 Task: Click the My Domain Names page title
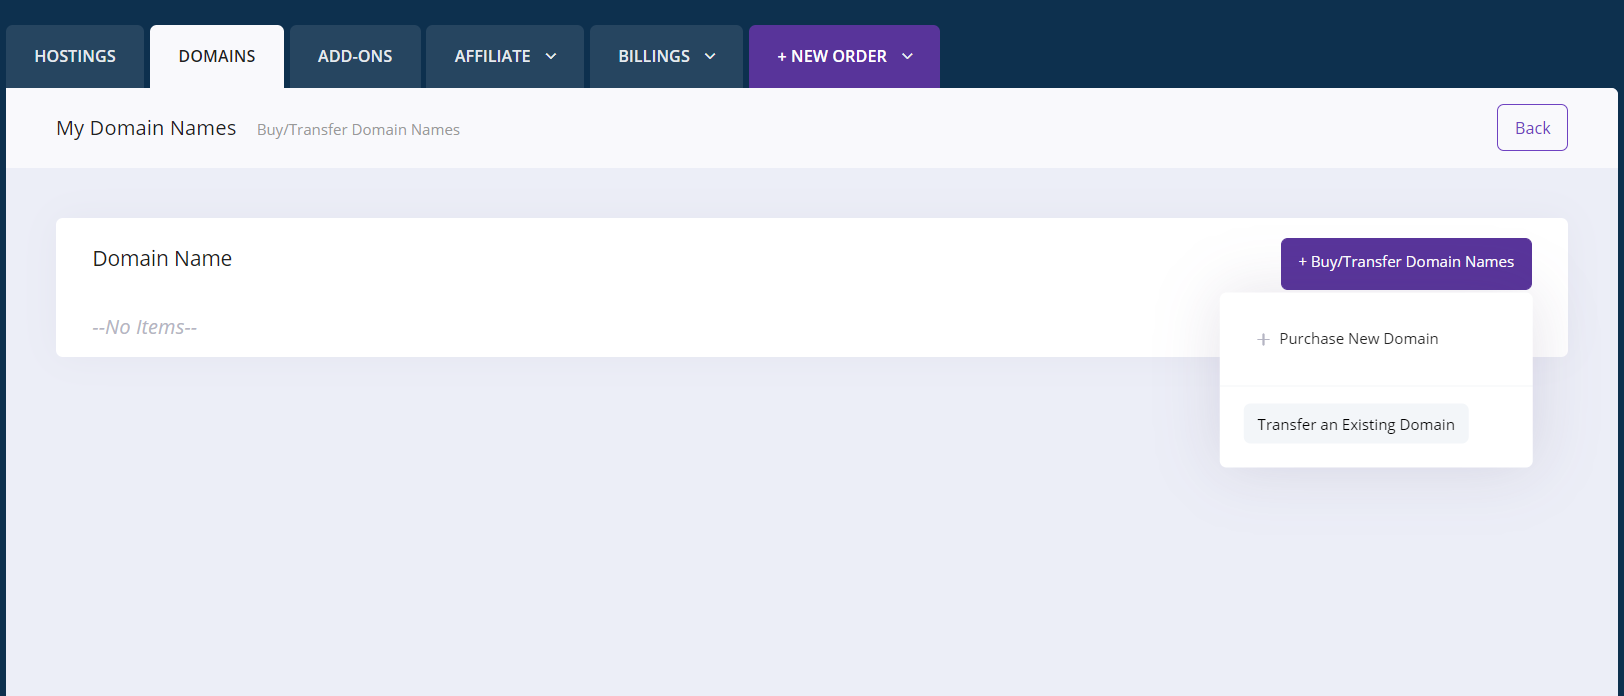point(146,128)
